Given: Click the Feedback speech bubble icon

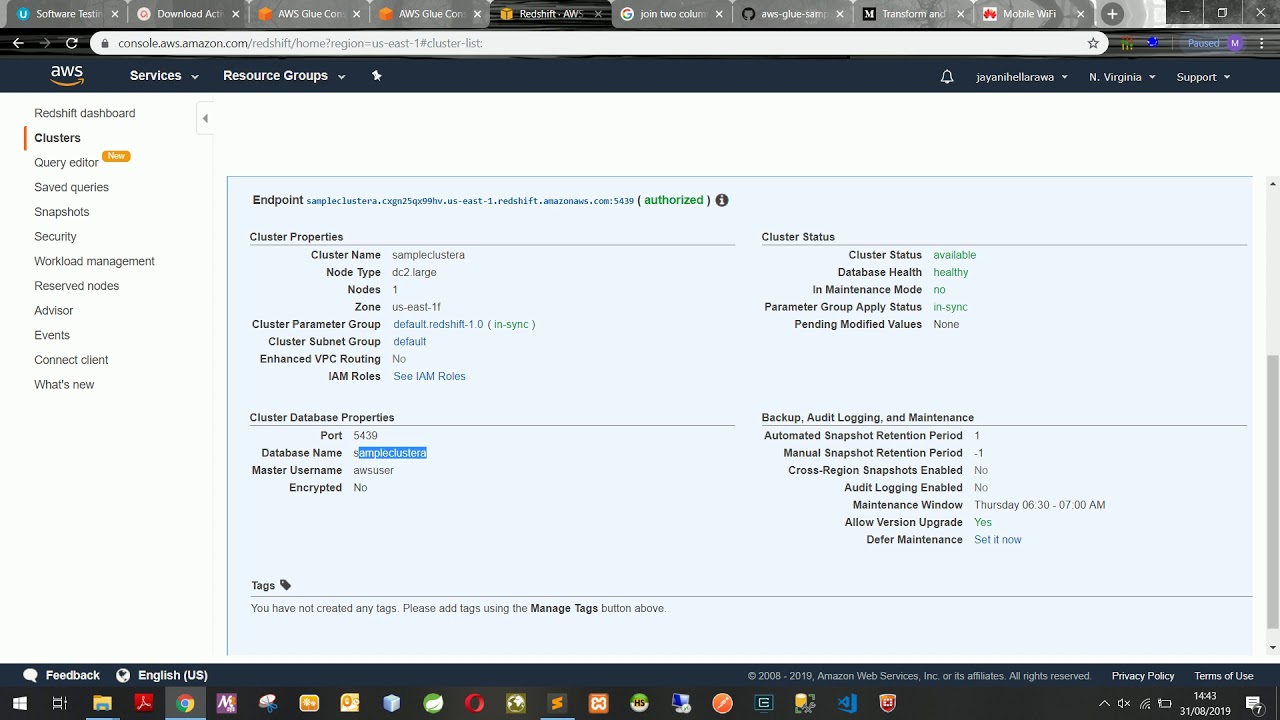Looking at the screenshot, I should [30, 675].
